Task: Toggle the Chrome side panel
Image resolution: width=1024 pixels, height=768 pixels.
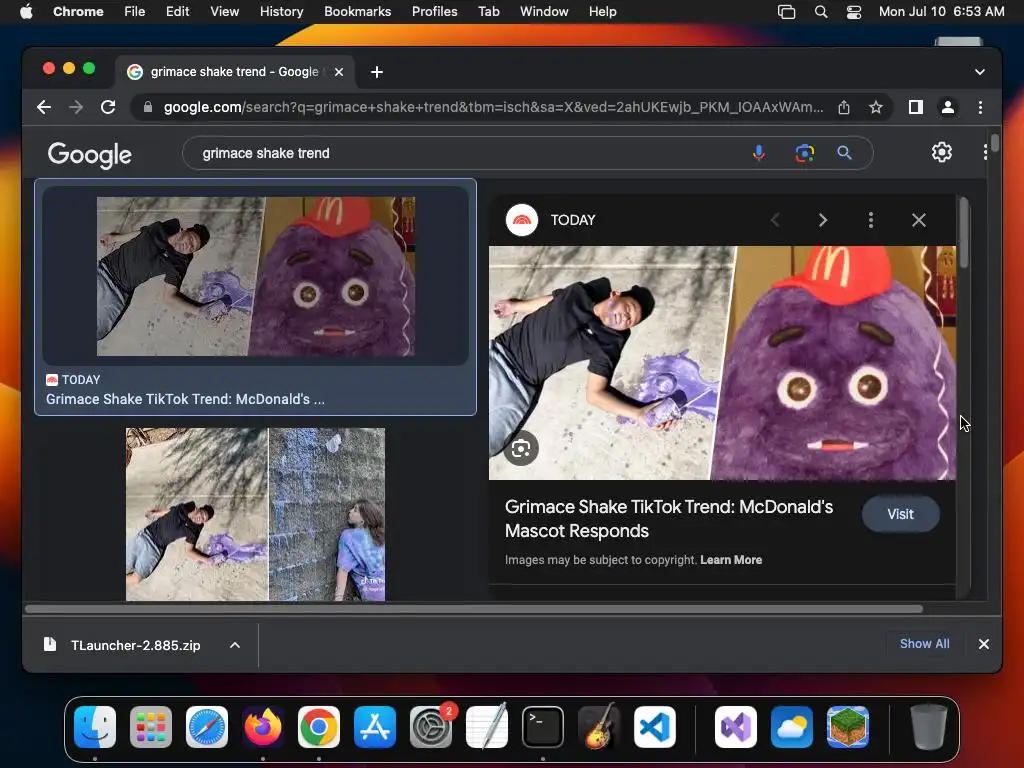Action: point(916,107)
